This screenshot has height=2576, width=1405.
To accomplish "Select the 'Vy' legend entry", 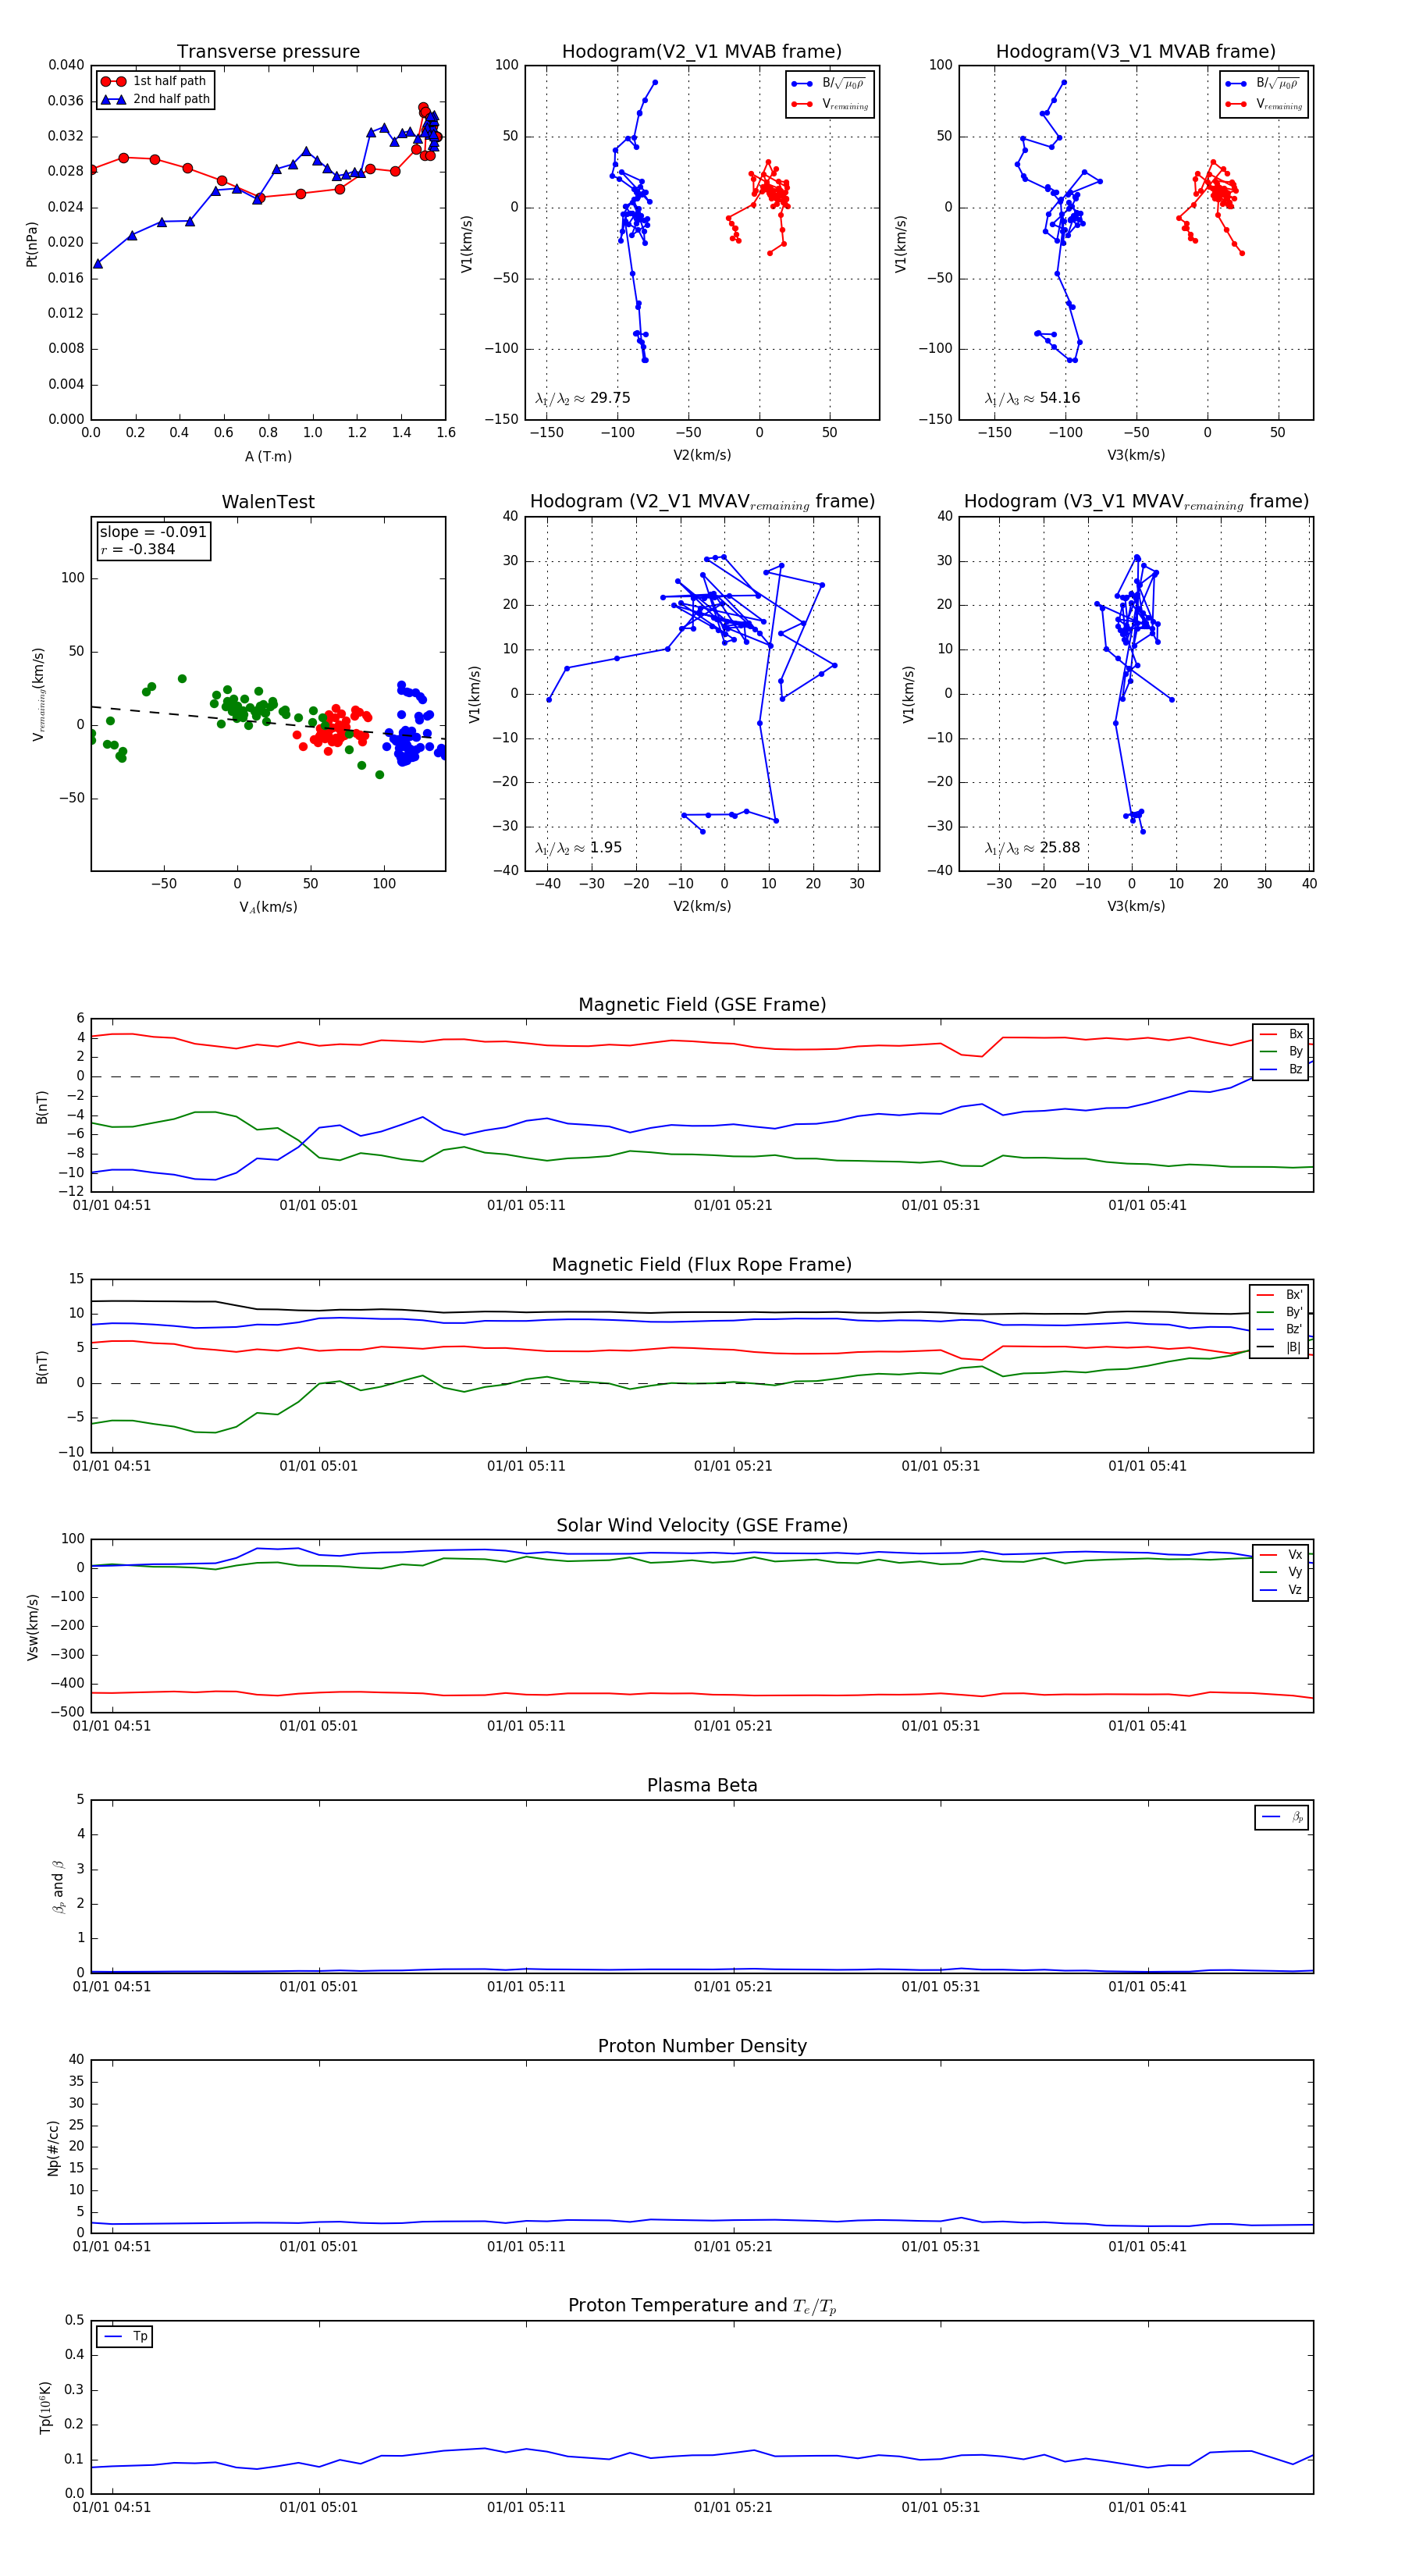I will [x=1282, y=1573].
